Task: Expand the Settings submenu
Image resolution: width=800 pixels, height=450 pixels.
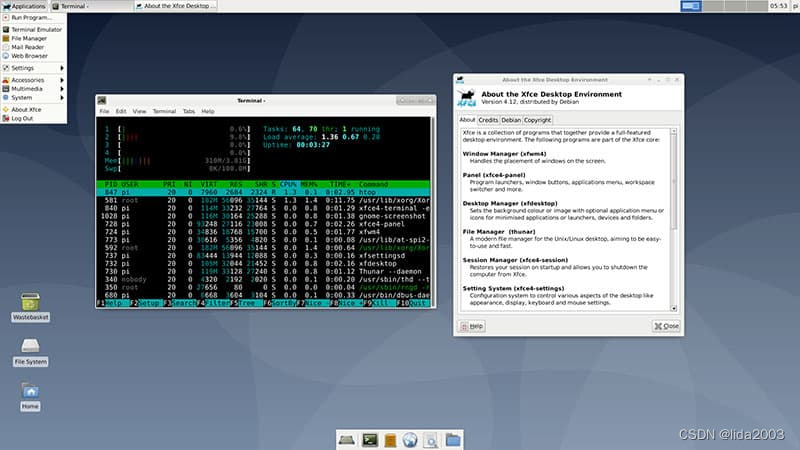Action: (x=33, y=68)
